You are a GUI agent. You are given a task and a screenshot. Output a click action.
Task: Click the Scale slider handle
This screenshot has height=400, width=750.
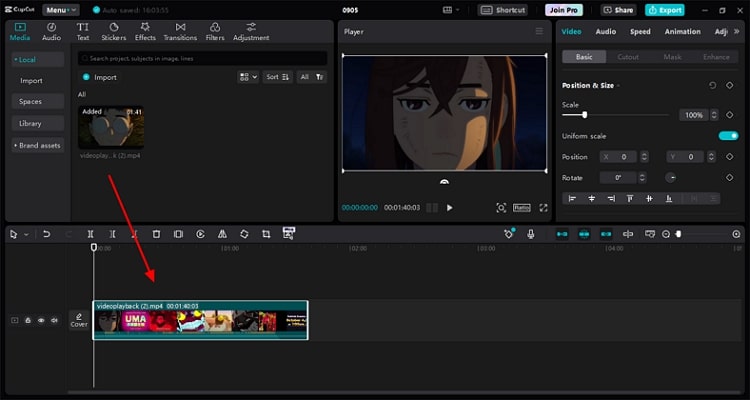click(x=584, y=115)
